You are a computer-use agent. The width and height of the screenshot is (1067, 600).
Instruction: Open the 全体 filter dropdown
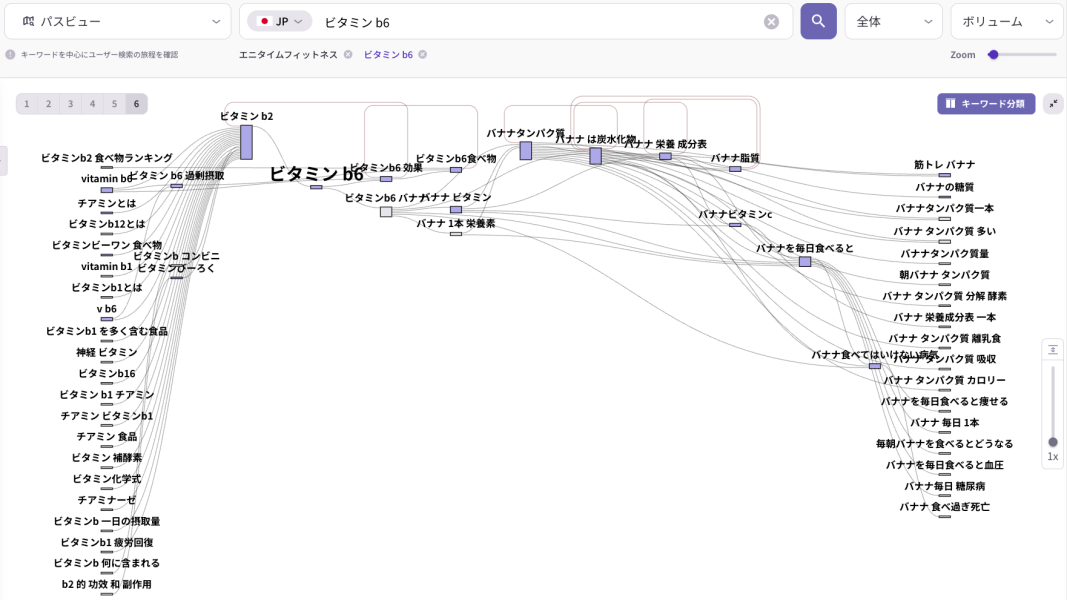[x=893, y=21]
